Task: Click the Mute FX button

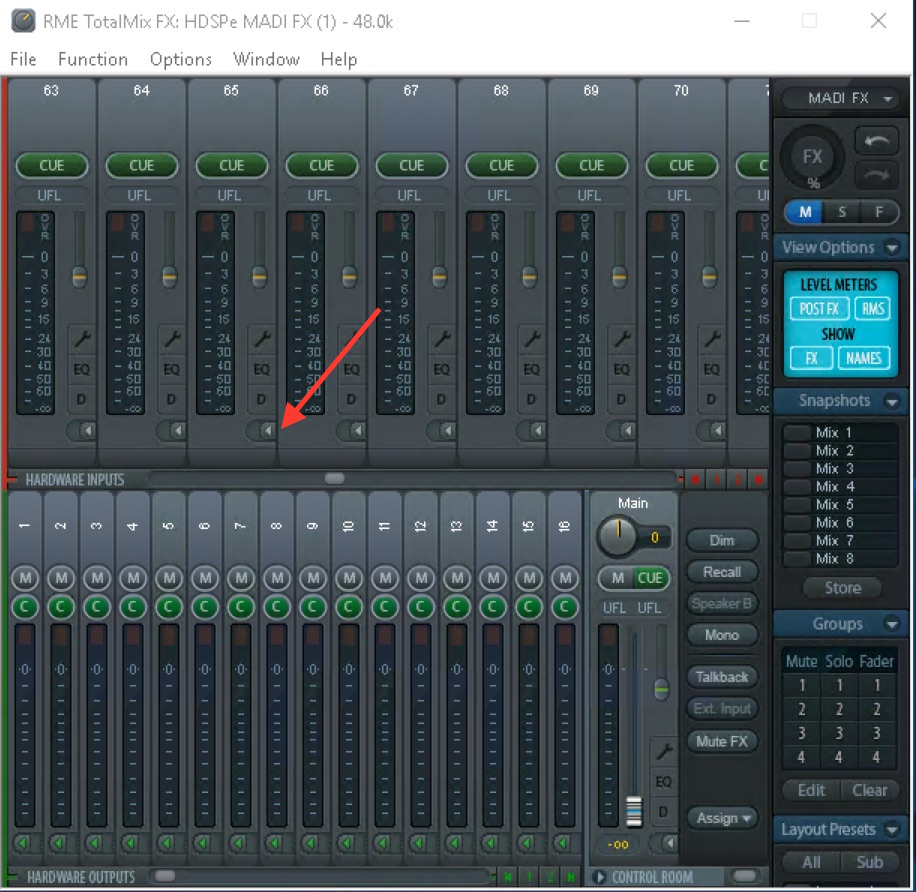Action: [x=722, y=741]
